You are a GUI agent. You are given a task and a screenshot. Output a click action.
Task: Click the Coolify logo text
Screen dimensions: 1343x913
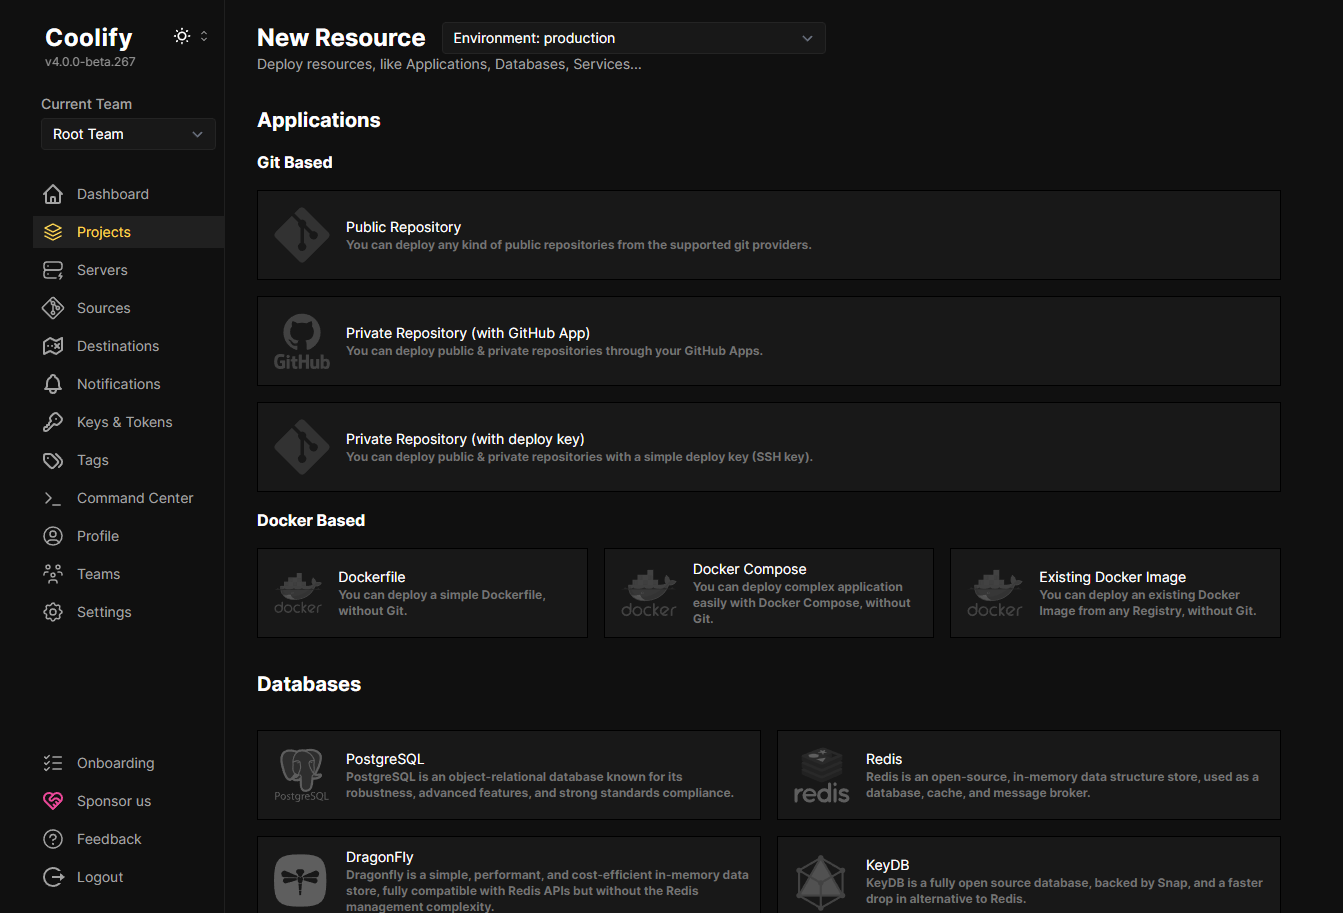click(89, 37)
